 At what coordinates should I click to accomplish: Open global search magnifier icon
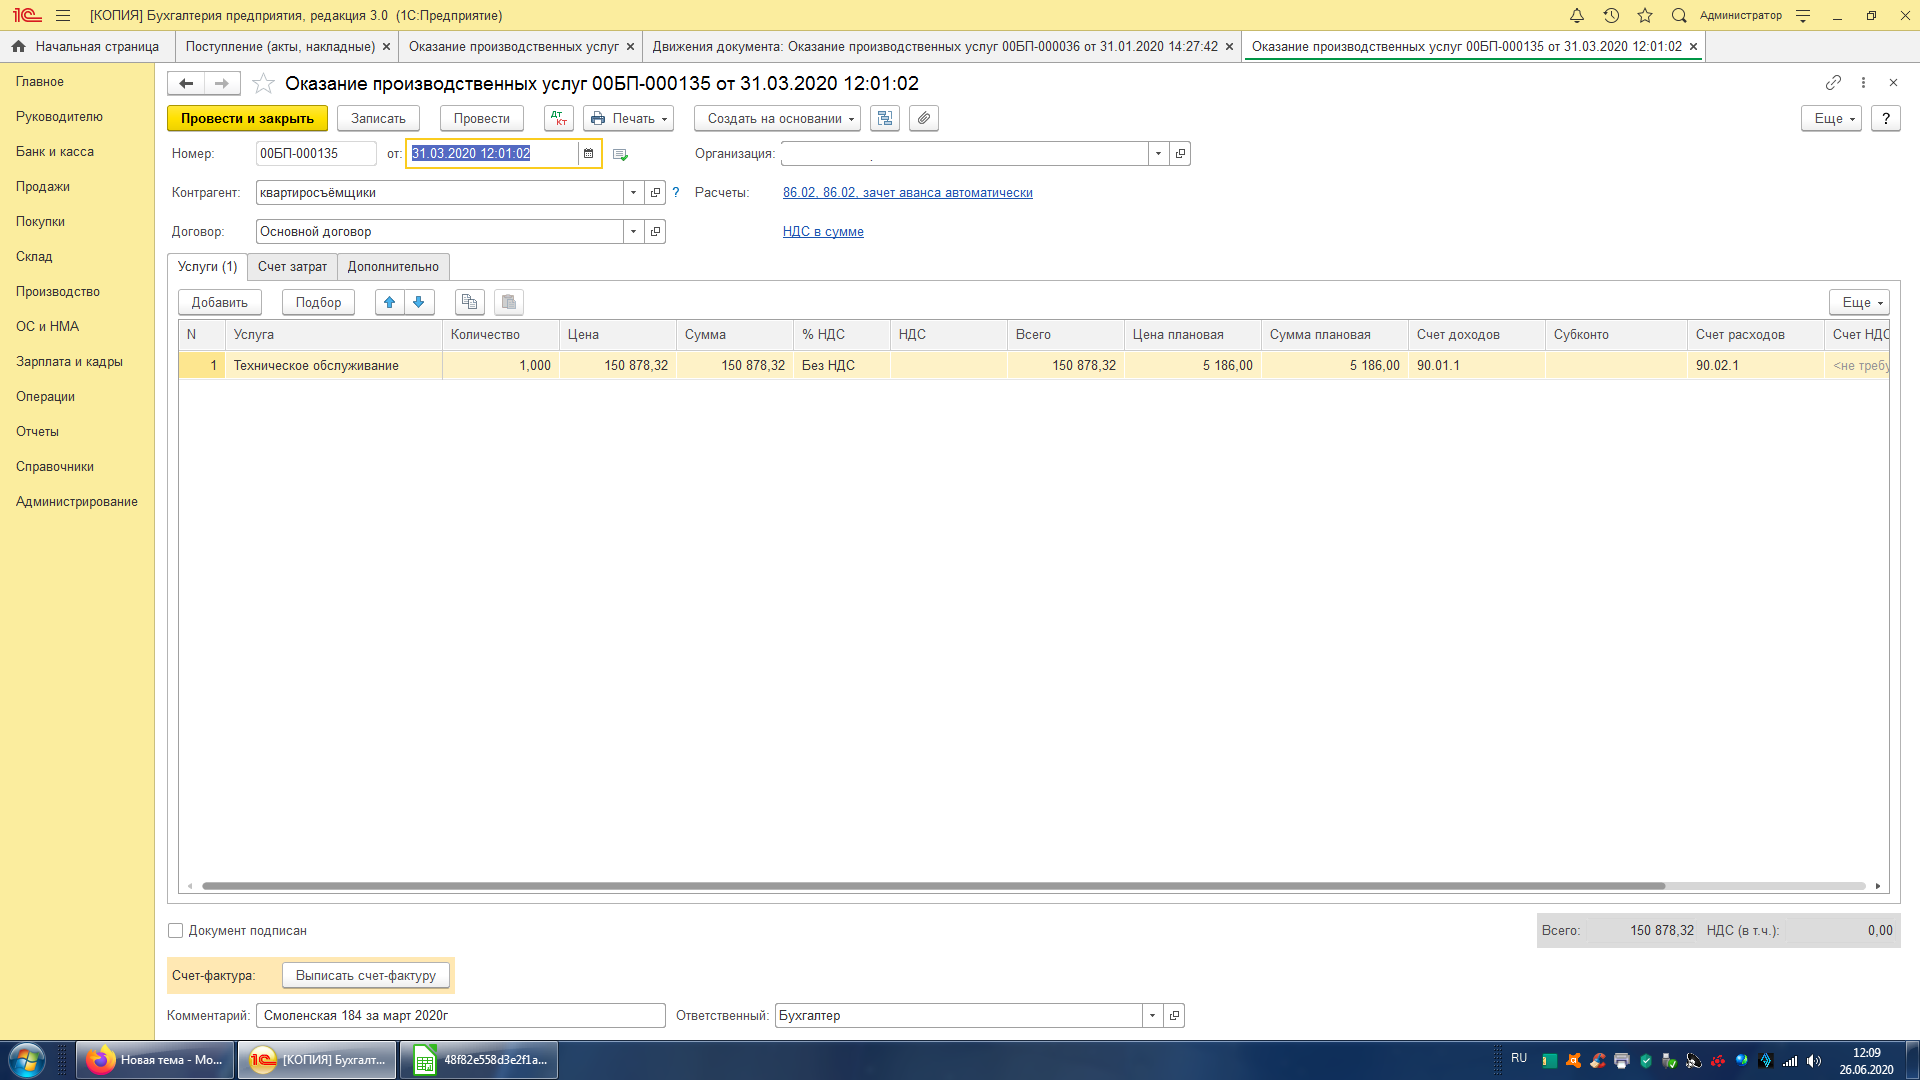(x=1679, y=15)
